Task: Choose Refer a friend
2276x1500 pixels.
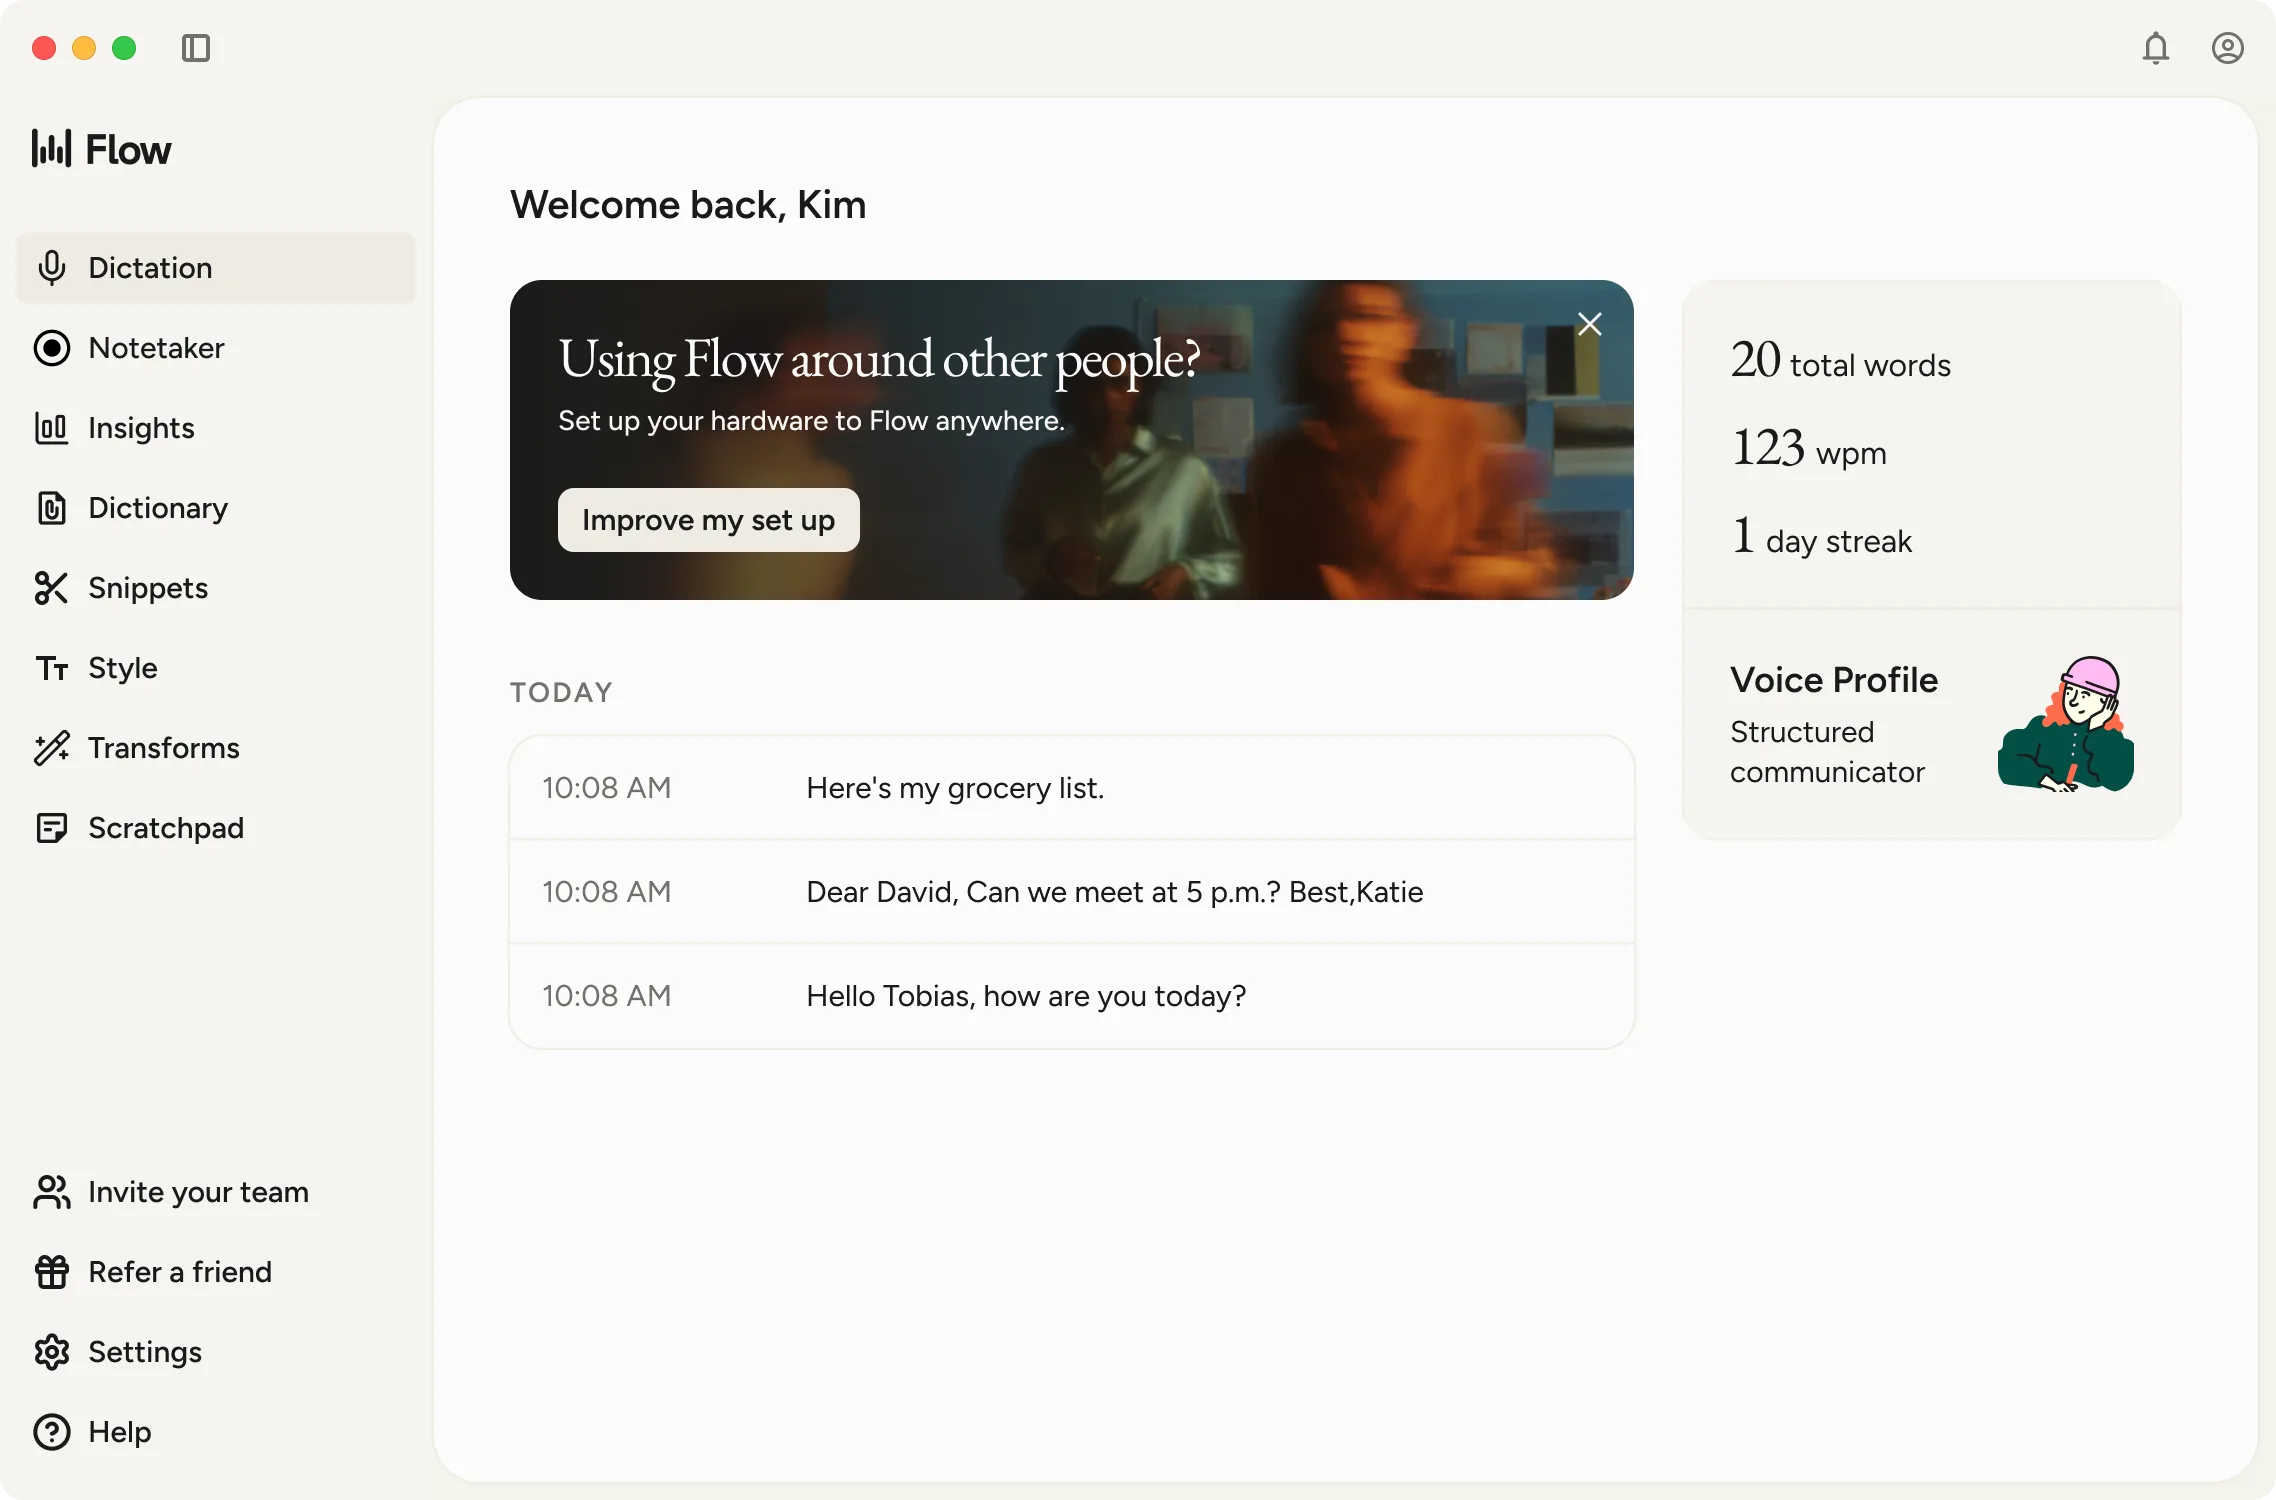Action: tap(216, 1272)
